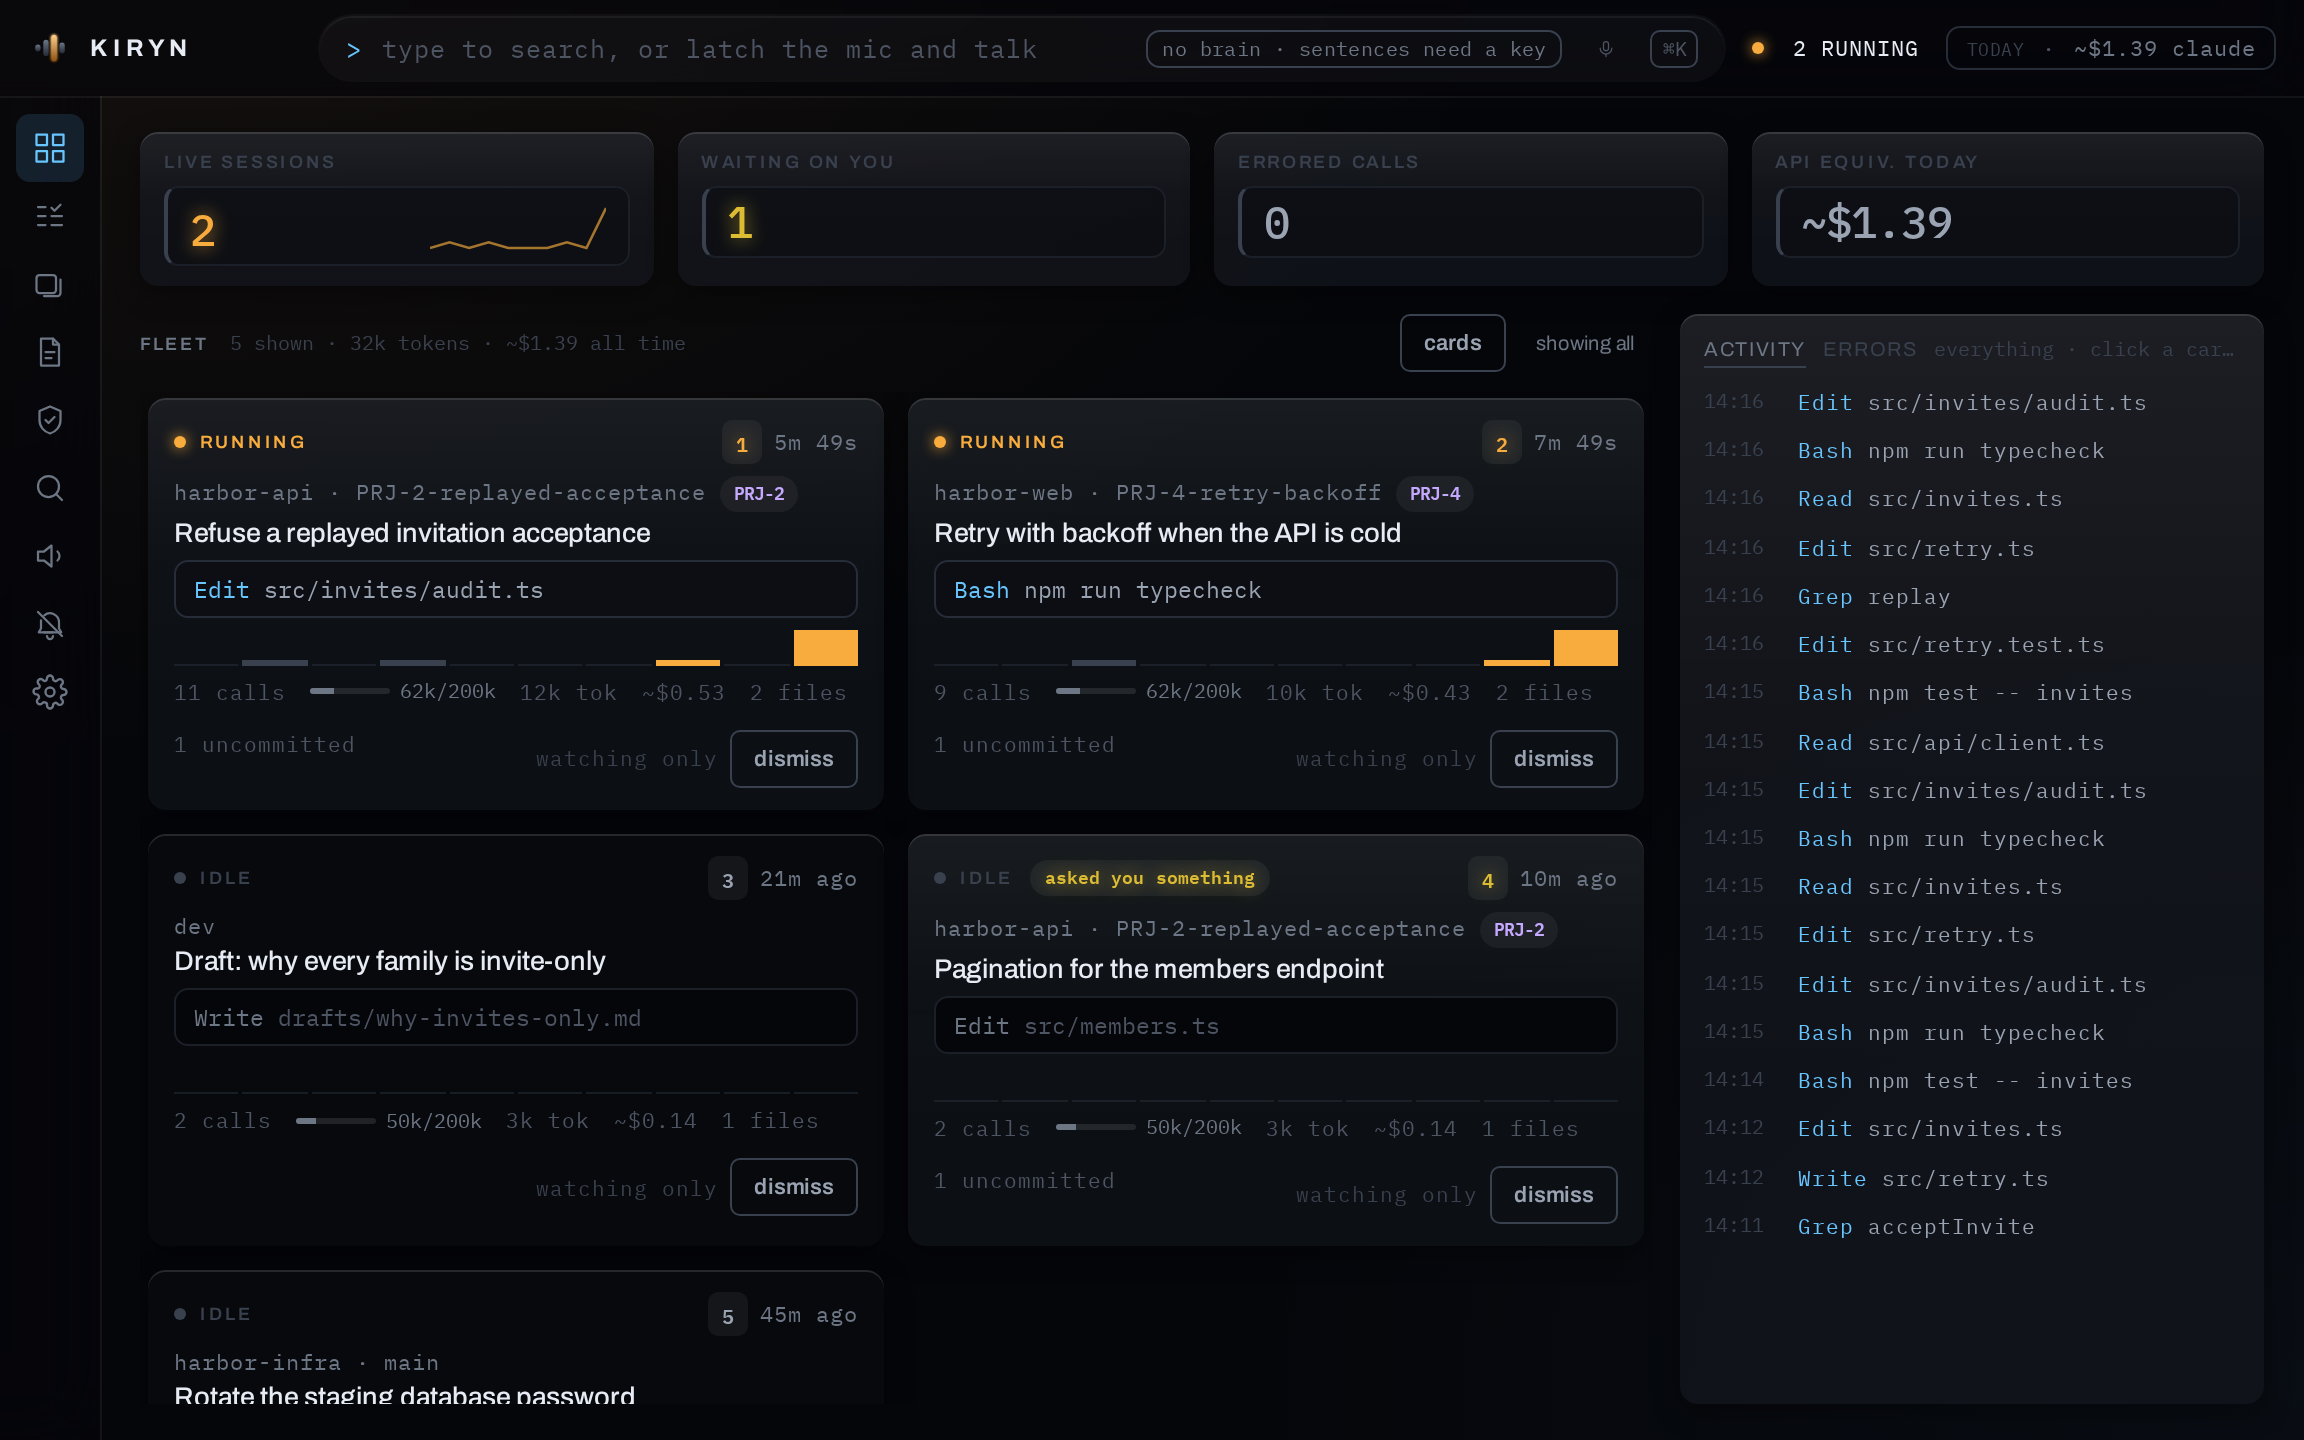This screenshot has height=1440, width=2304.
Task: Click the microphone icon in search bar
Action: pos(1606,49)
